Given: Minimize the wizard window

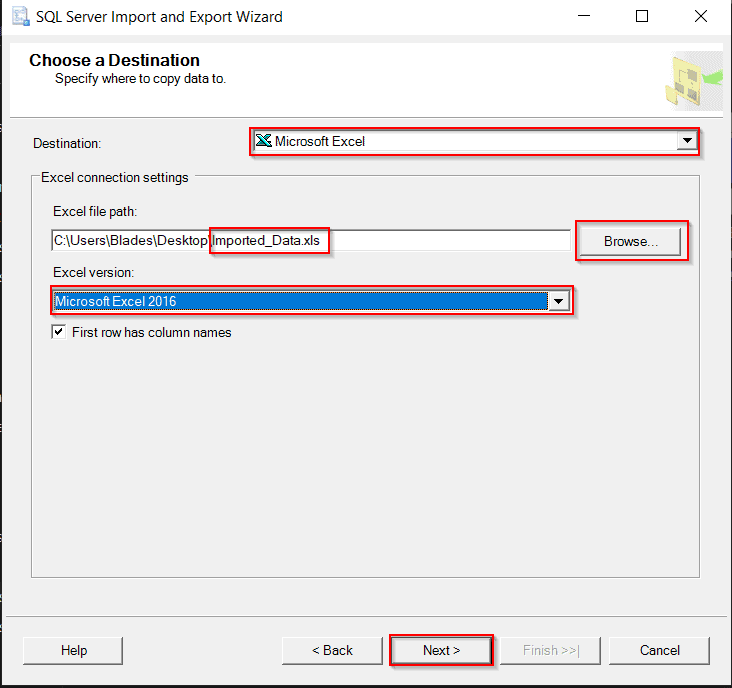Looking at the screenshot, I should coord(584,16).
